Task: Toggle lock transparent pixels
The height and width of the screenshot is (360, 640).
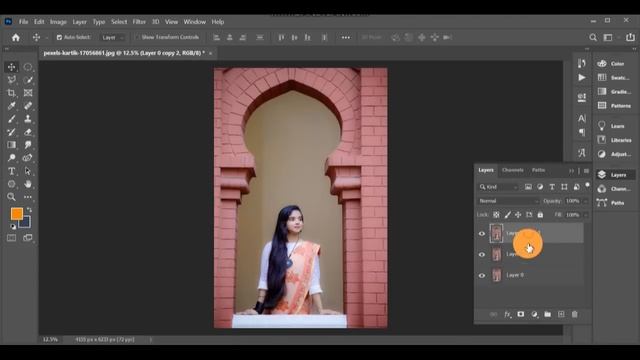Action: [496, 215]
